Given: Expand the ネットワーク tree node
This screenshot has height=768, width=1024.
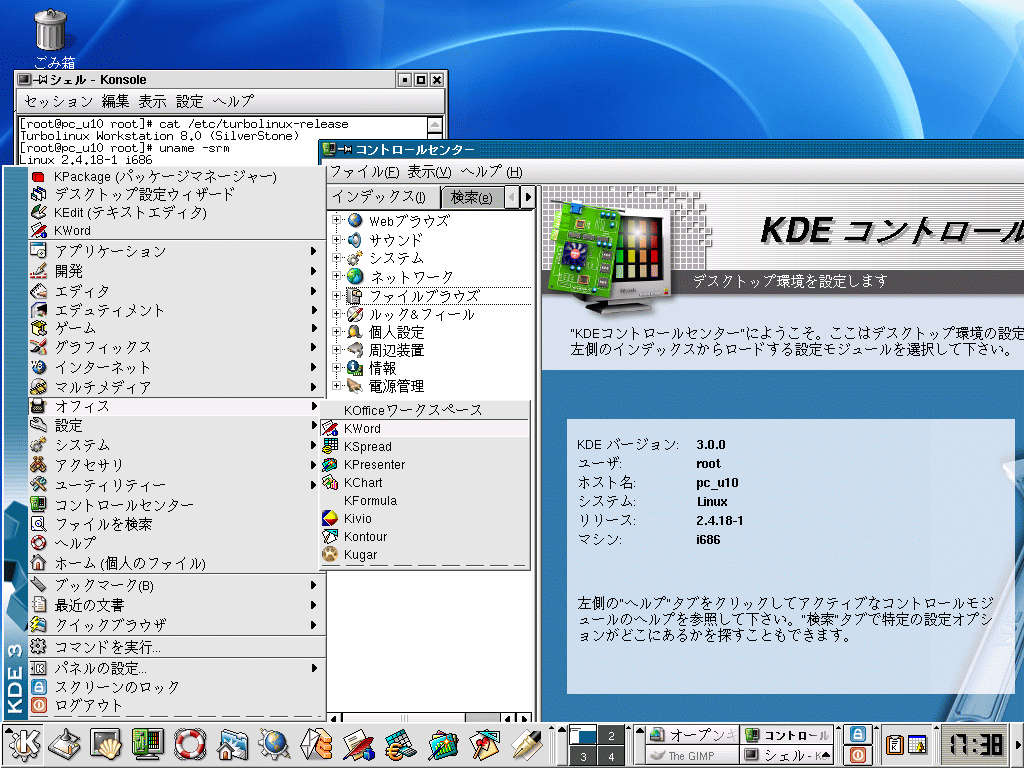Looking at the screenshot, I should [x=336, y=276].
